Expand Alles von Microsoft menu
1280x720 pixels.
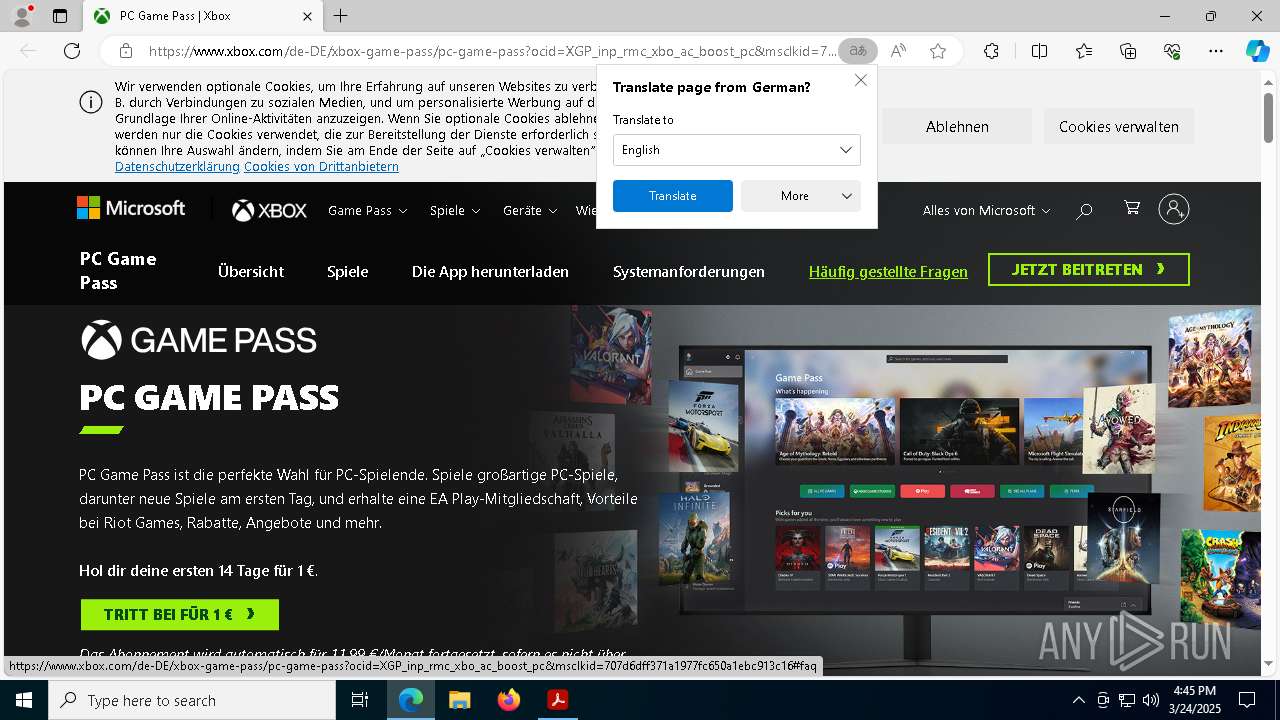point(986,210)
